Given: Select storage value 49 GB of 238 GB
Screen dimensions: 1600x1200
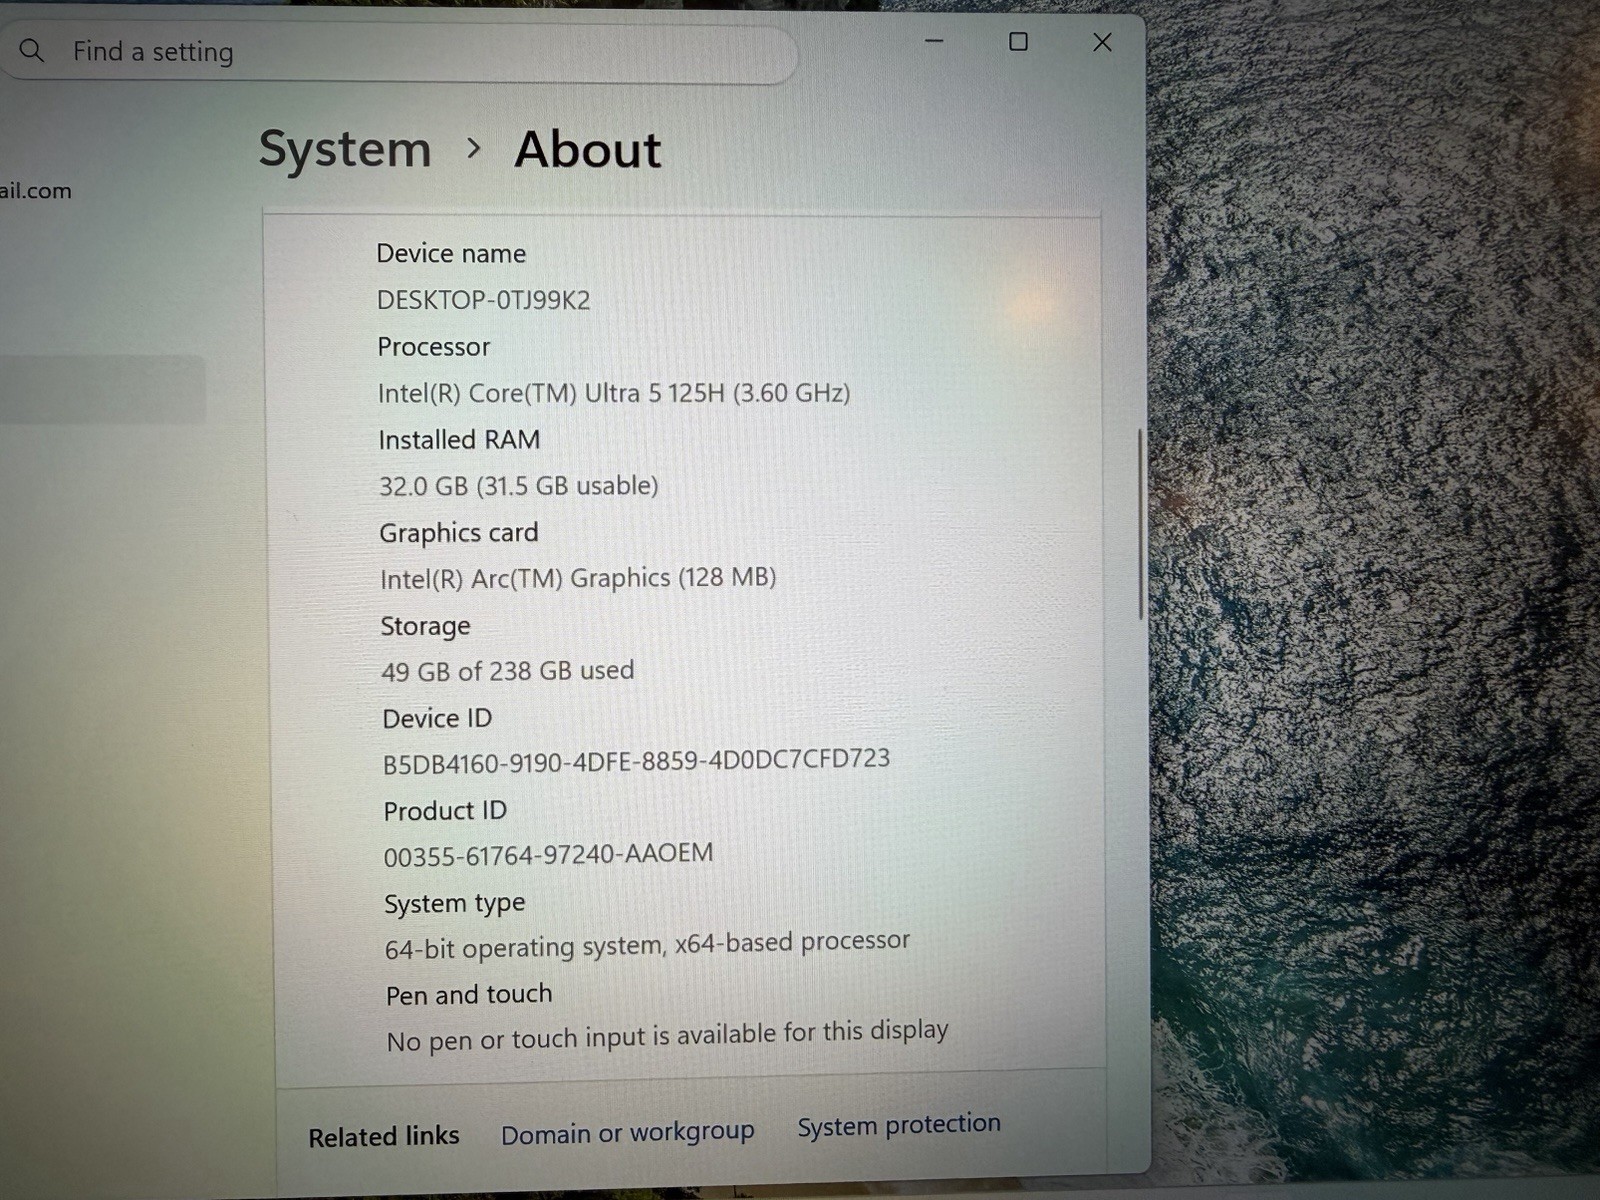Looking at the screenshot, I should pyautogui.click(x=507, y=671).
